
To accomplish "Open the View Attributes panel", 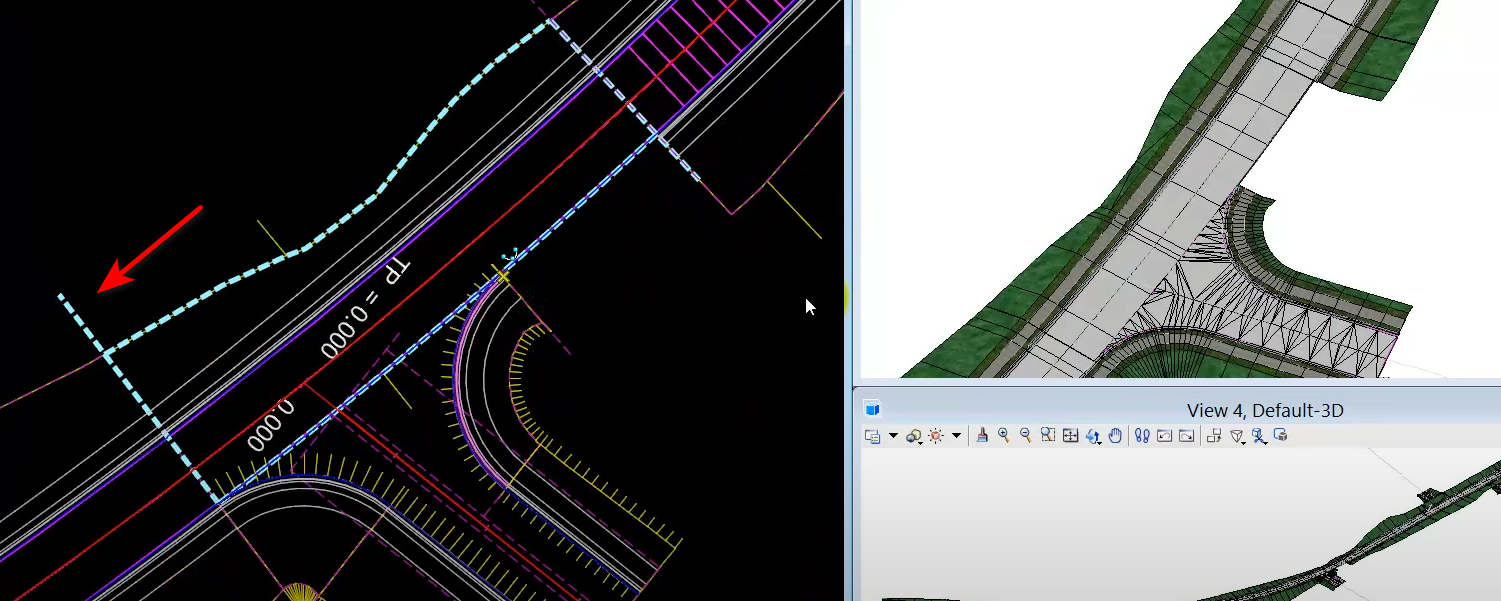I will click(873, 436).
